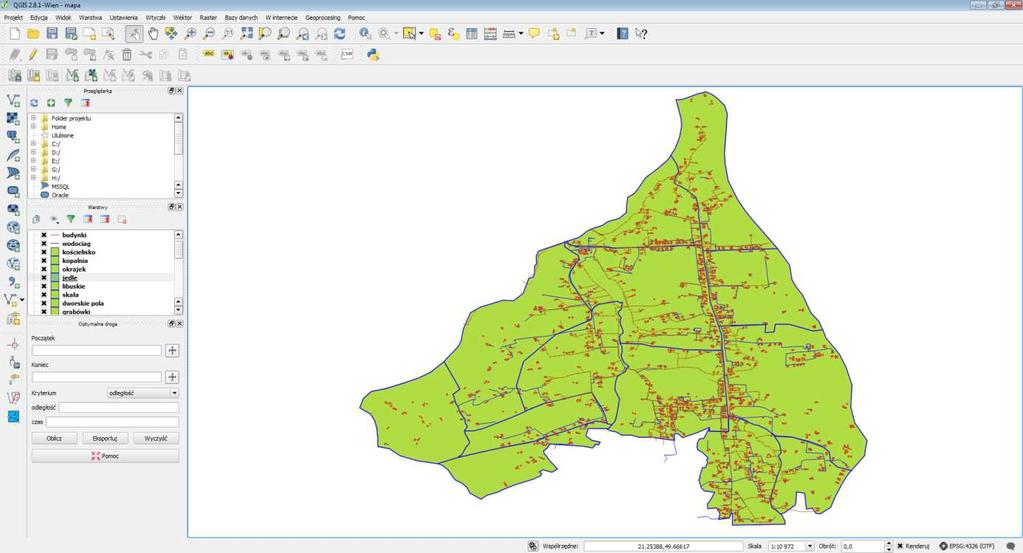Select the Pan Map hand tool
Image resolution: width=1023 pixels, height=553 pixels.
(x=153, y=33)
